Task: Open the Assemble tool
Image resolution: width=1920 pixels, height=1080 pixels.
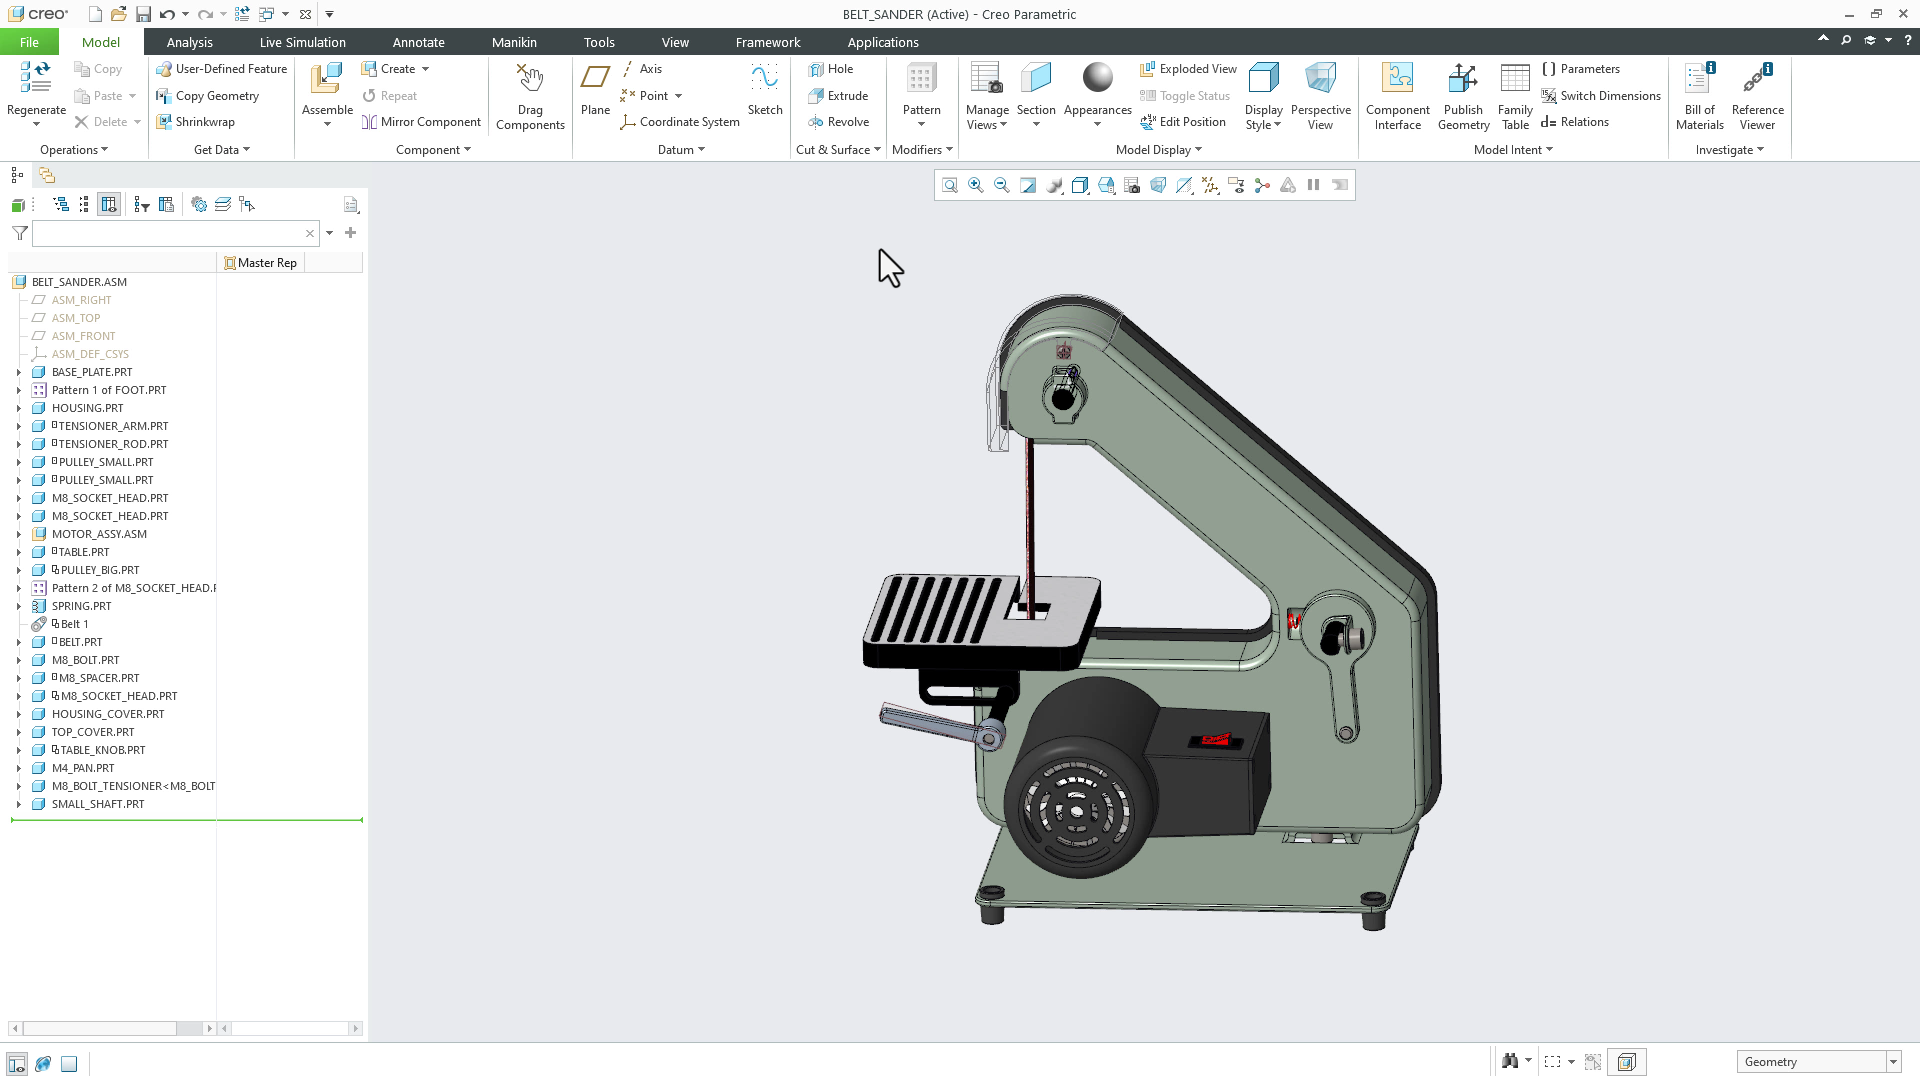Action: coord(327,85)
